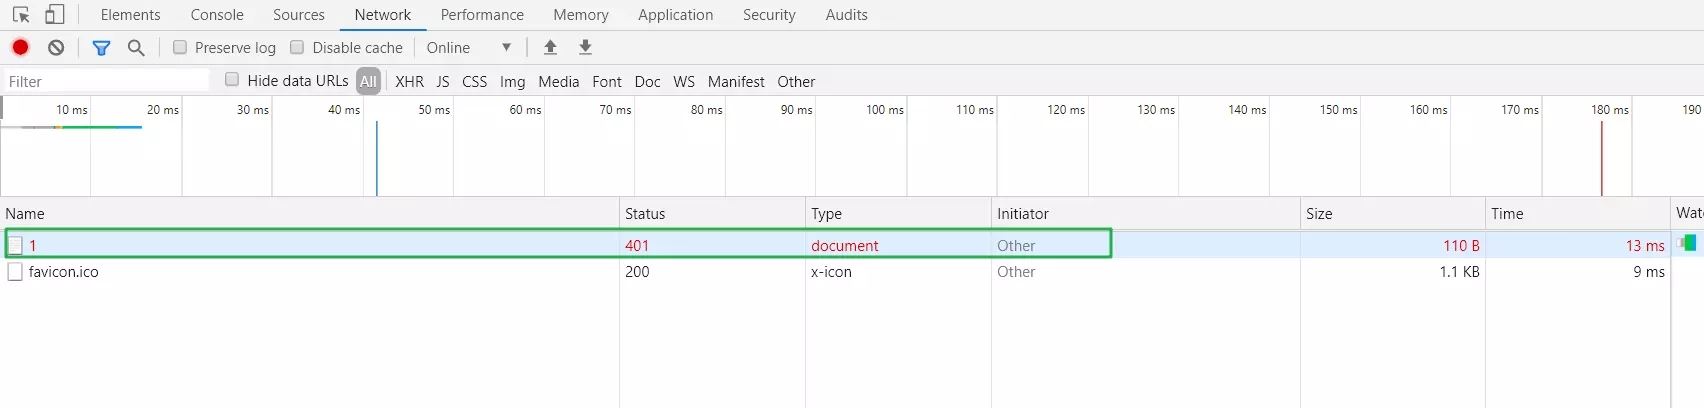Screen dimensions: 1704x408
Task: Filter requests by XHR type
Action: (409, 81)
